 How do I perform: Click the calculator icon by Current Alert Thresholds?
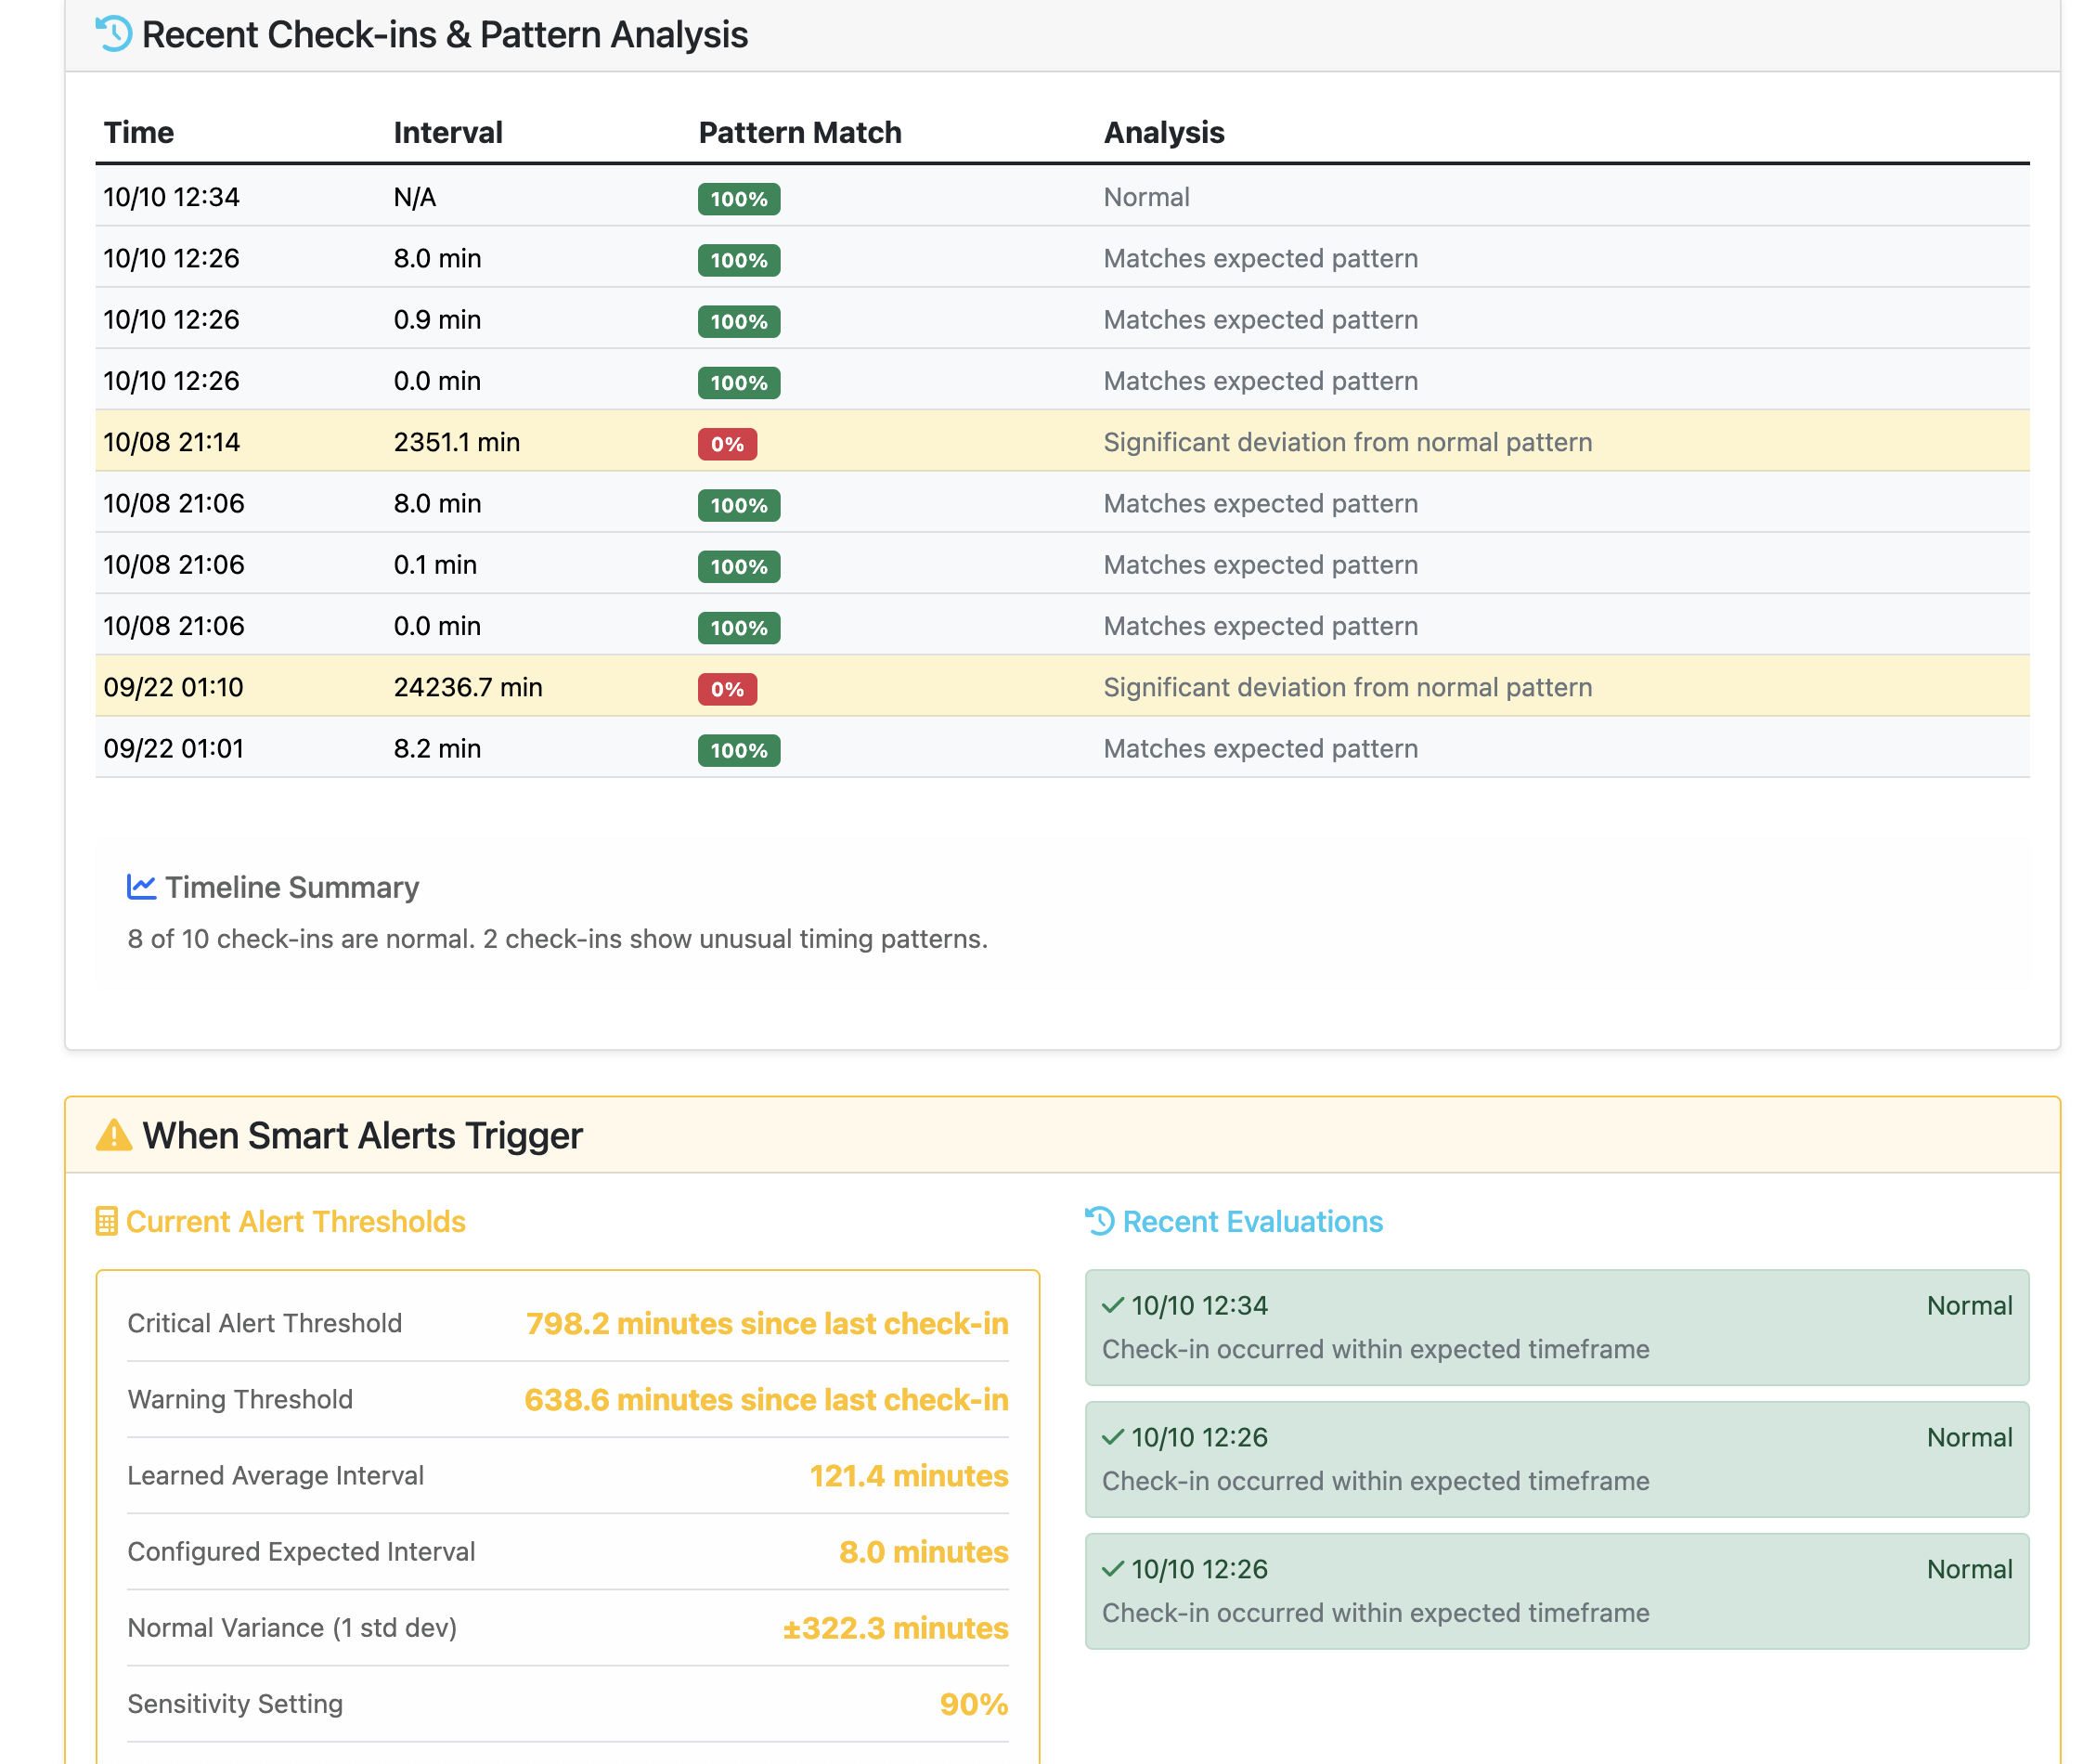106,1221
